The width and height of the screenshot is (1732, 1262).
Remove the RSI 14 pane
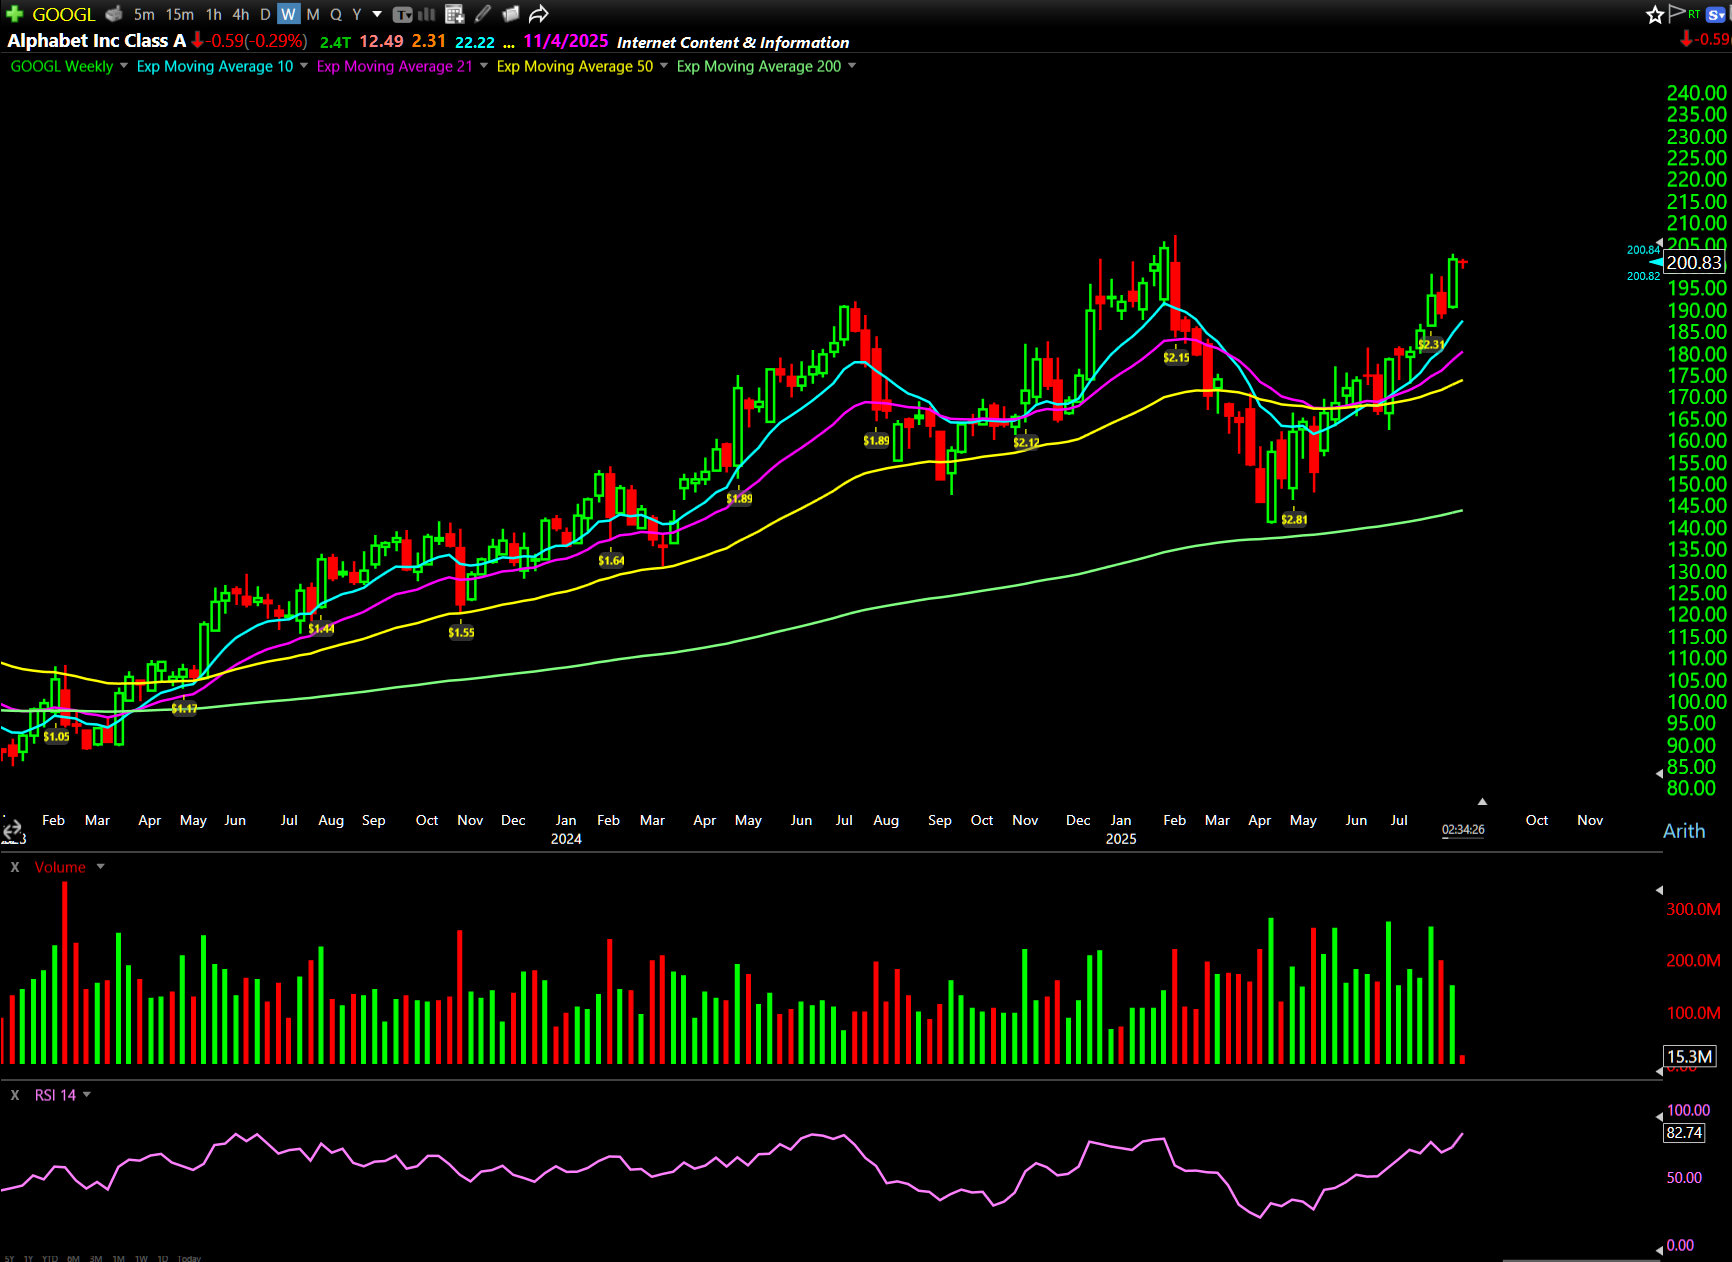coord(15,1095)
